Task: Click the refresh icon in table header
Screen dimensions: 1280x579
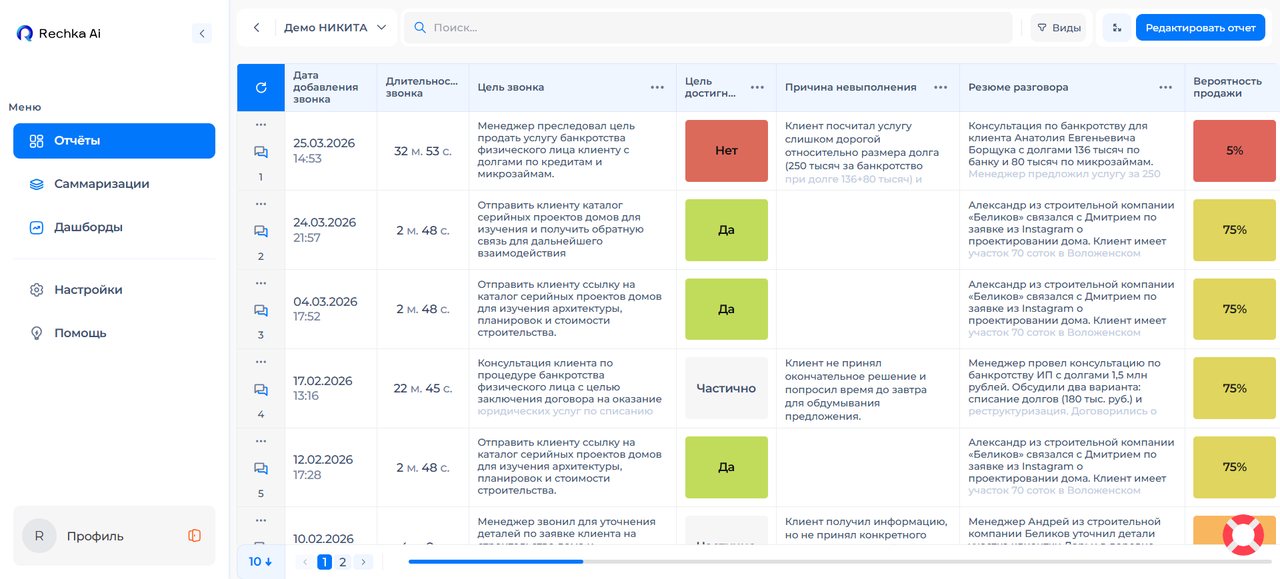Action: 261,87
